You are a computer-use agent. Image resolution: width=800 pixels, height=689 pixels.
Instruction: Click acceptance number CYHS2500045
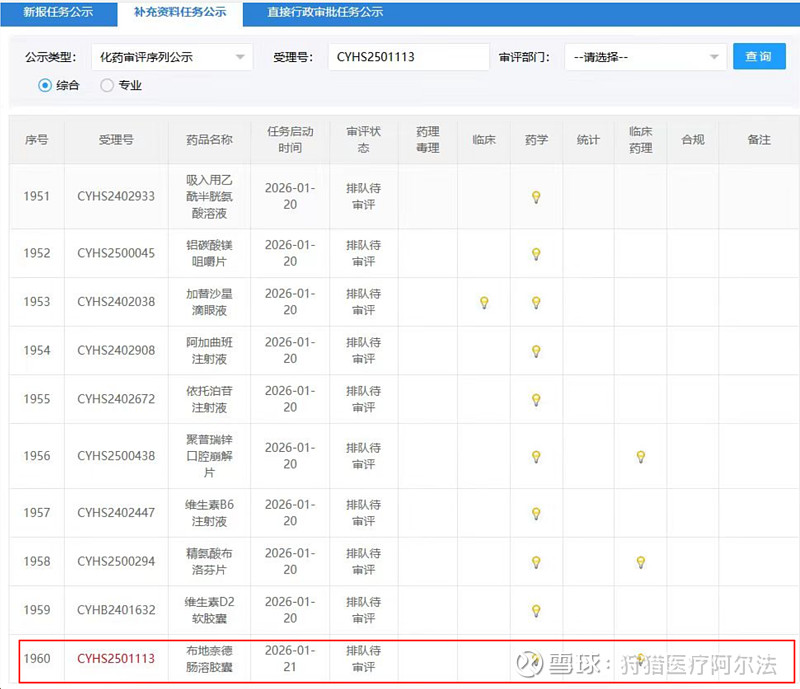click(x=116, y=253)
